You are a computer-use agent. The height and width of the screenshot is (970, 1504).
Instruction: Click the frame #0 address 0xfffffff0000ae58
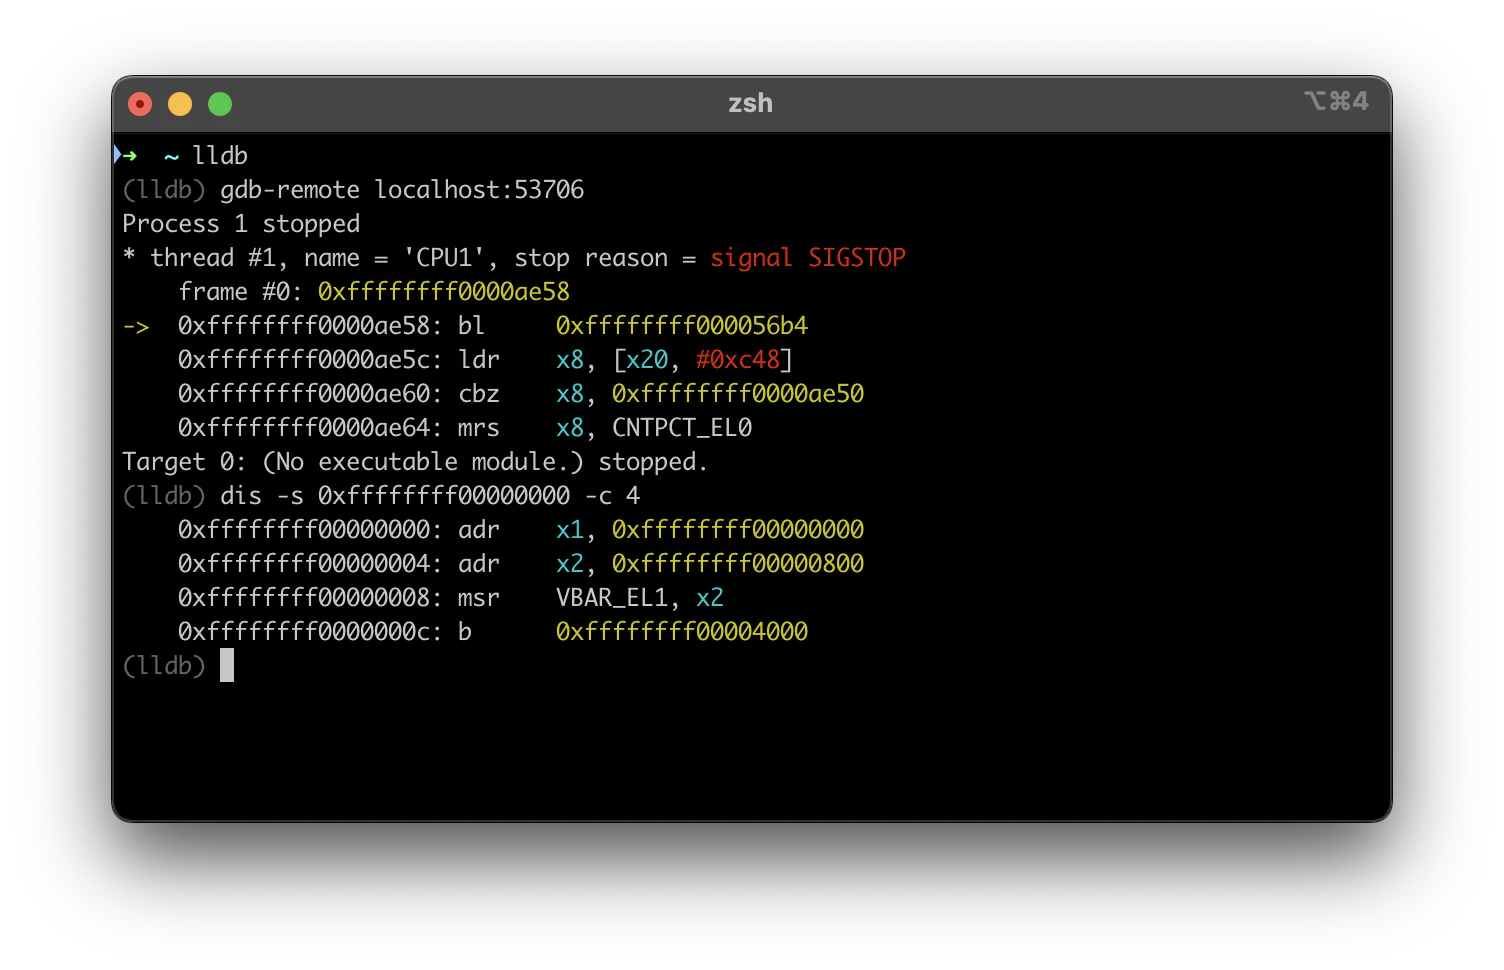(444, 292)
